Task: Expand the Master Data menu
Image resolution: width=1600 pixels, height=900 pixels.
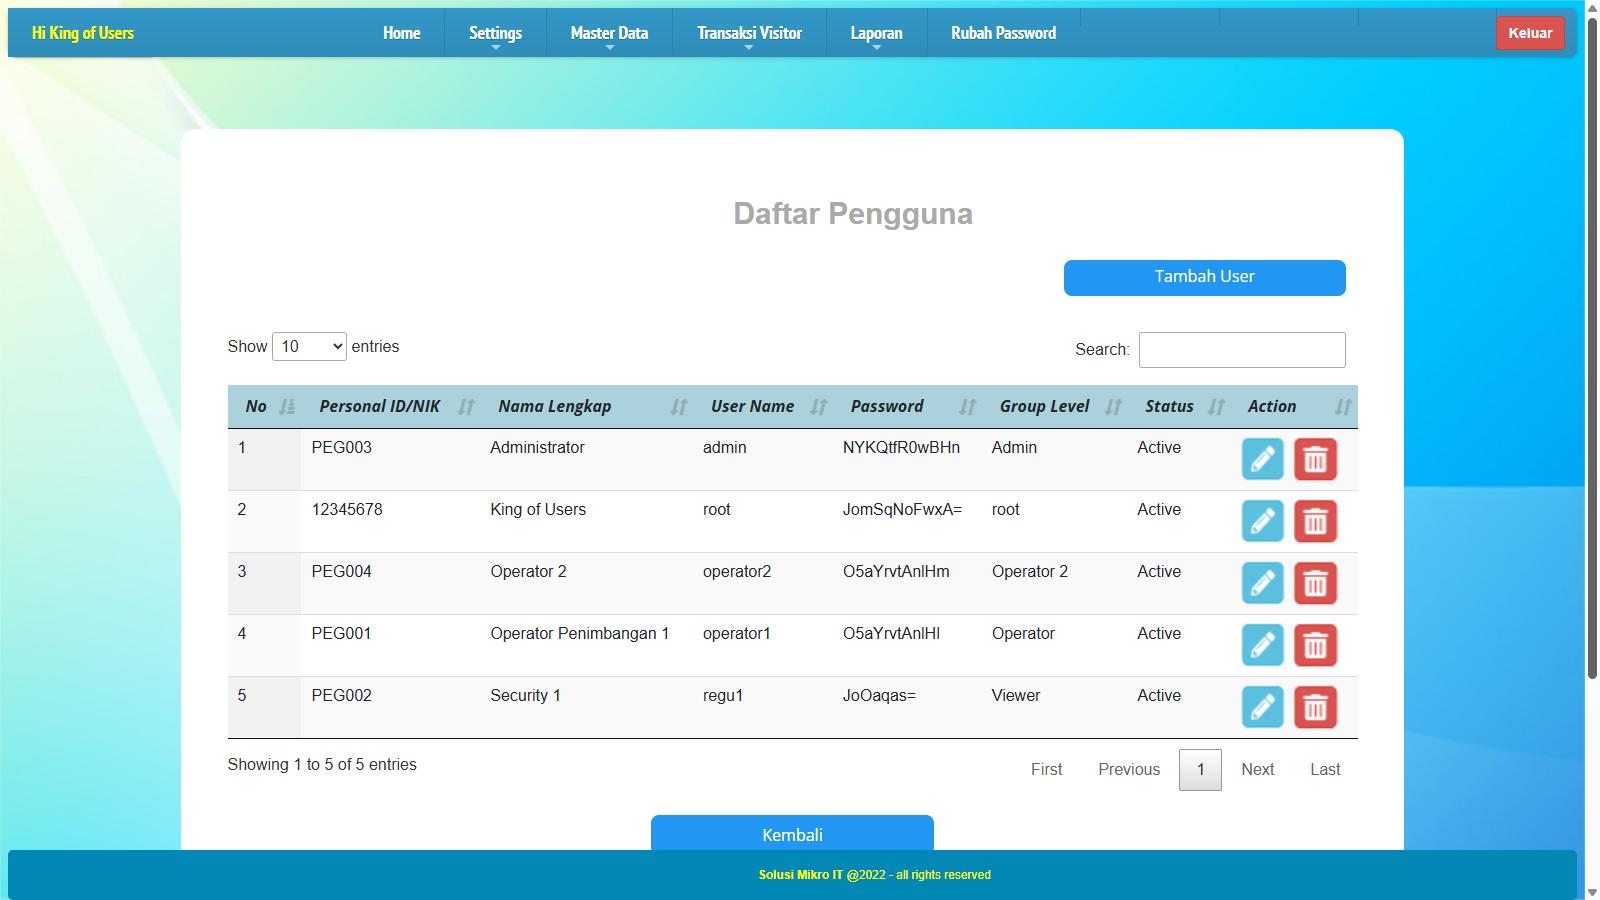Action: click(609, 33)
